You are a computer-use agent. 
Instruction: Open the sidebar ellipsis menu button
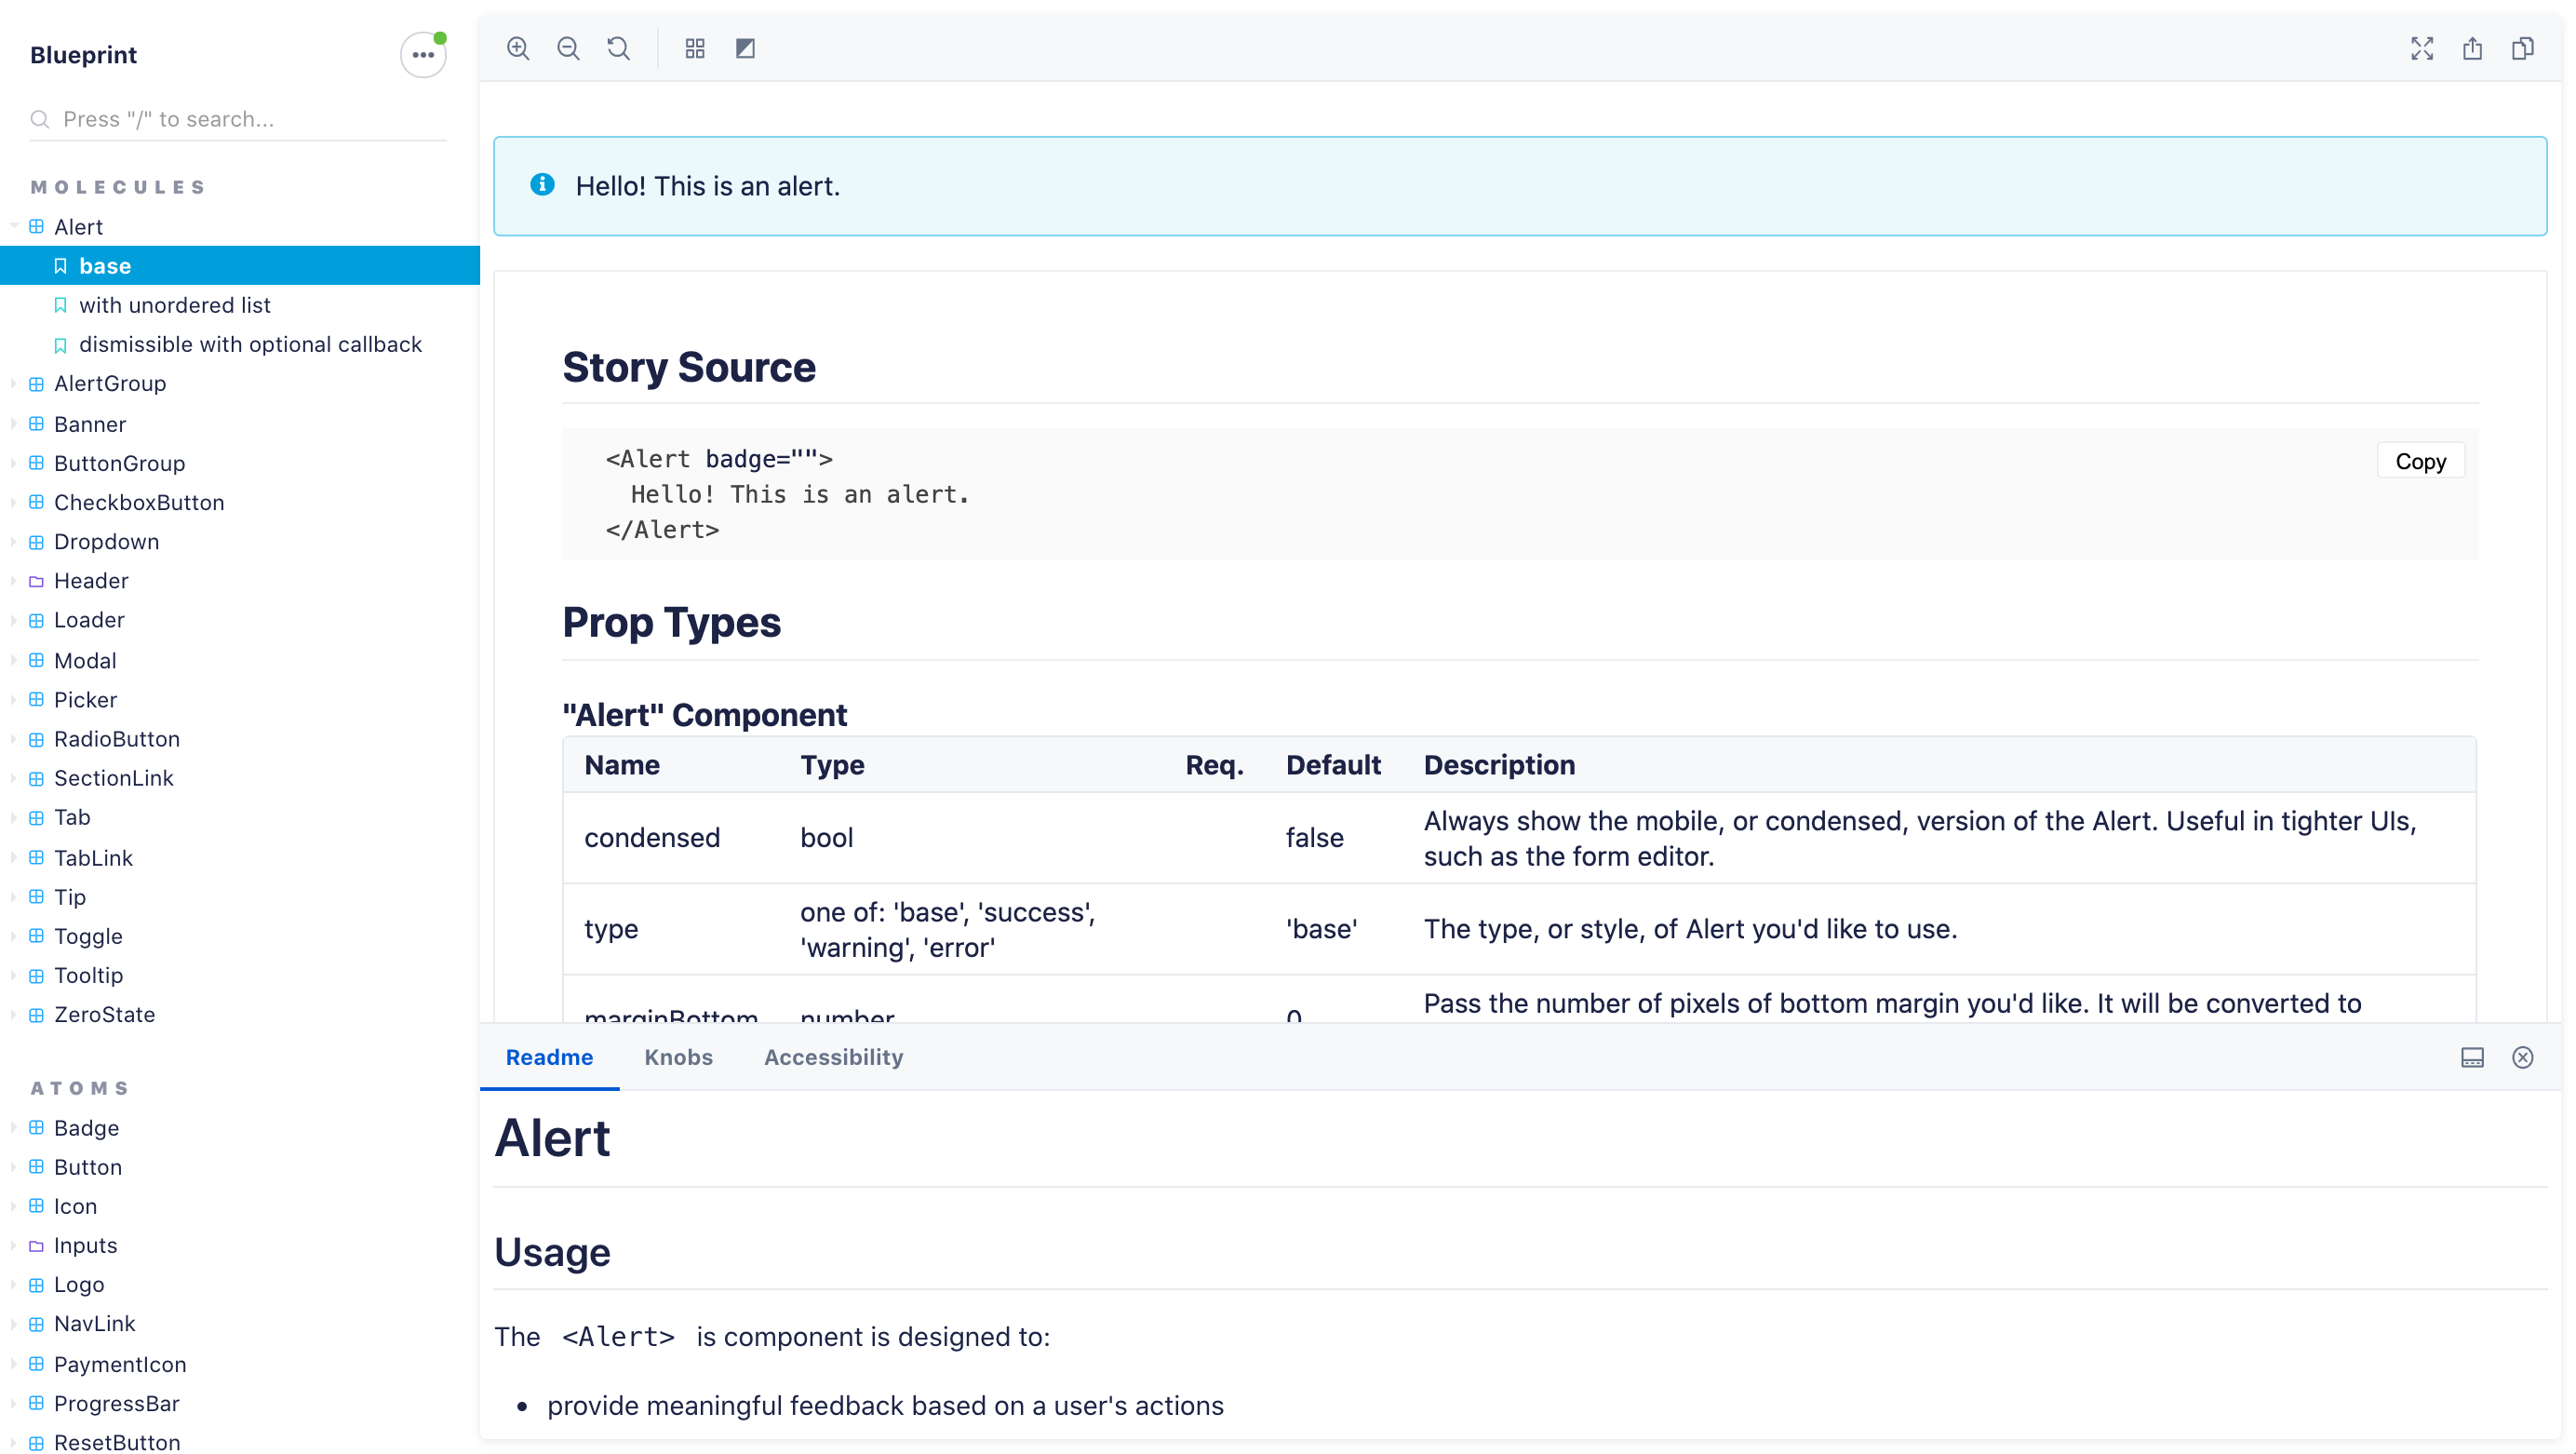coord(423,55)
